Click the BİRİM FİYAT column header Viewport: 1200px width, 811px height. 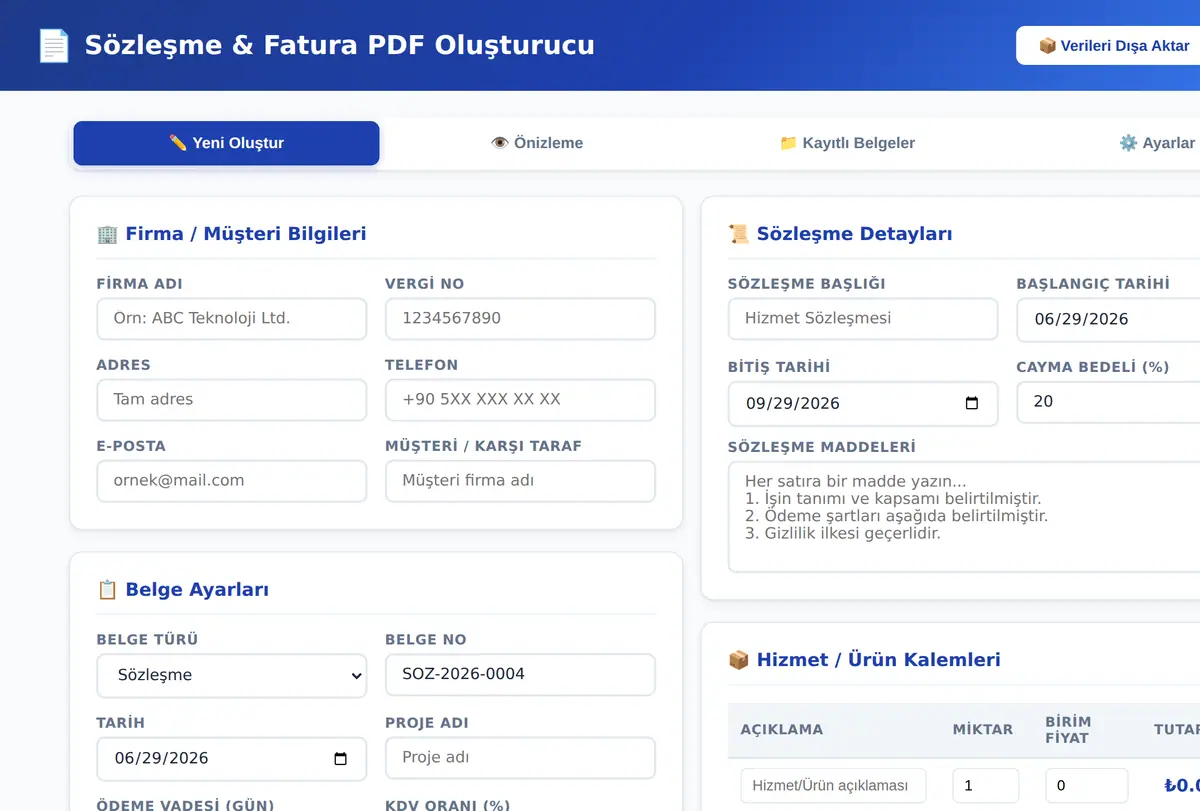coord(1069,730)
